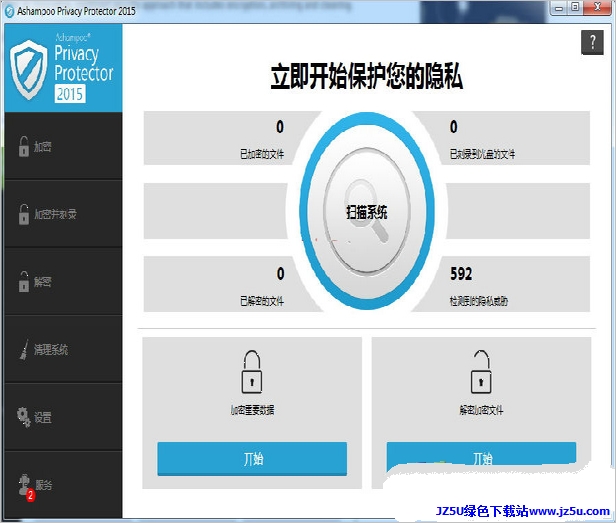
Task: Open the 加密 (Encrypt) sidebar section
Action: [x=63, y=146]
